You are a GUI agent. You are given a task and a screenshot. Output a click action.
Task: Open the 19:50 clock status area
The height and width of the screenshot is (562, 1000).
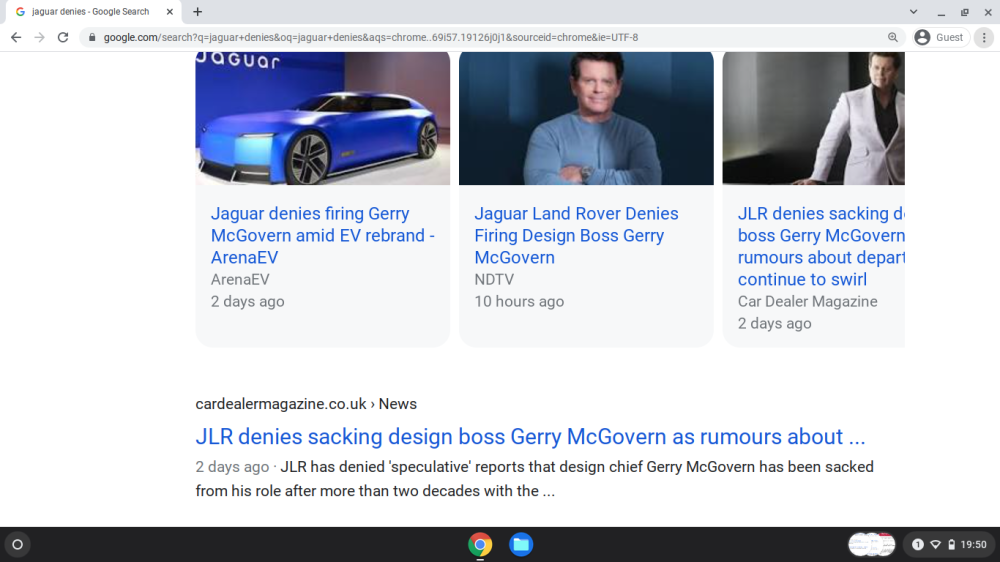tap(973, 545)
